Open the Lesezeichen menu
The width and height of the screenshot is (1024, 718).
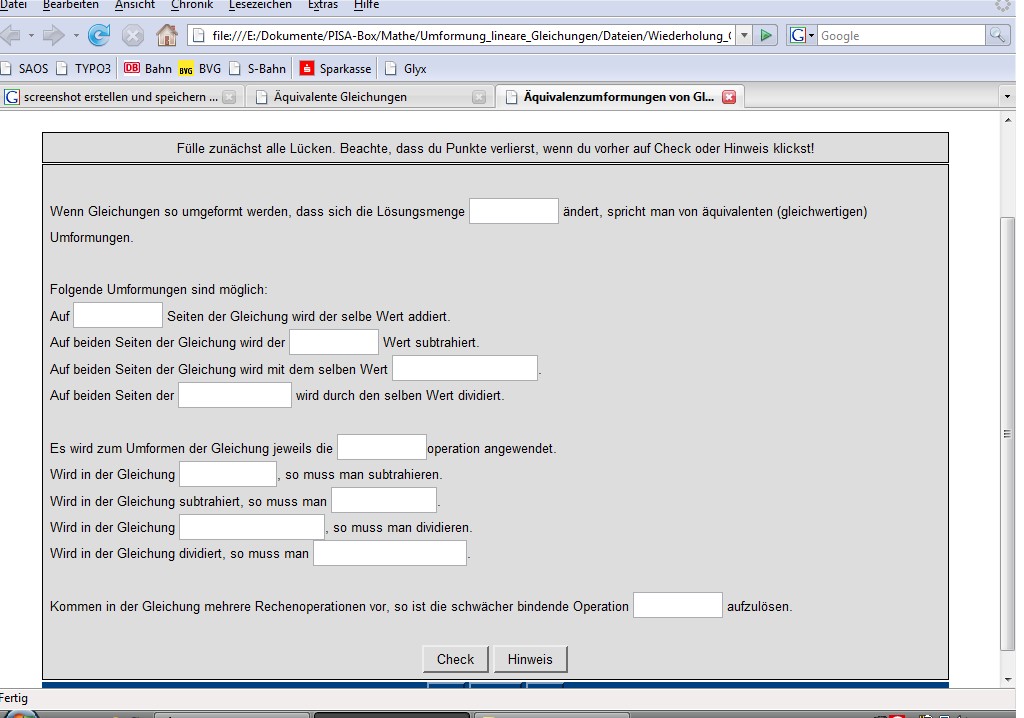(260, 5)
